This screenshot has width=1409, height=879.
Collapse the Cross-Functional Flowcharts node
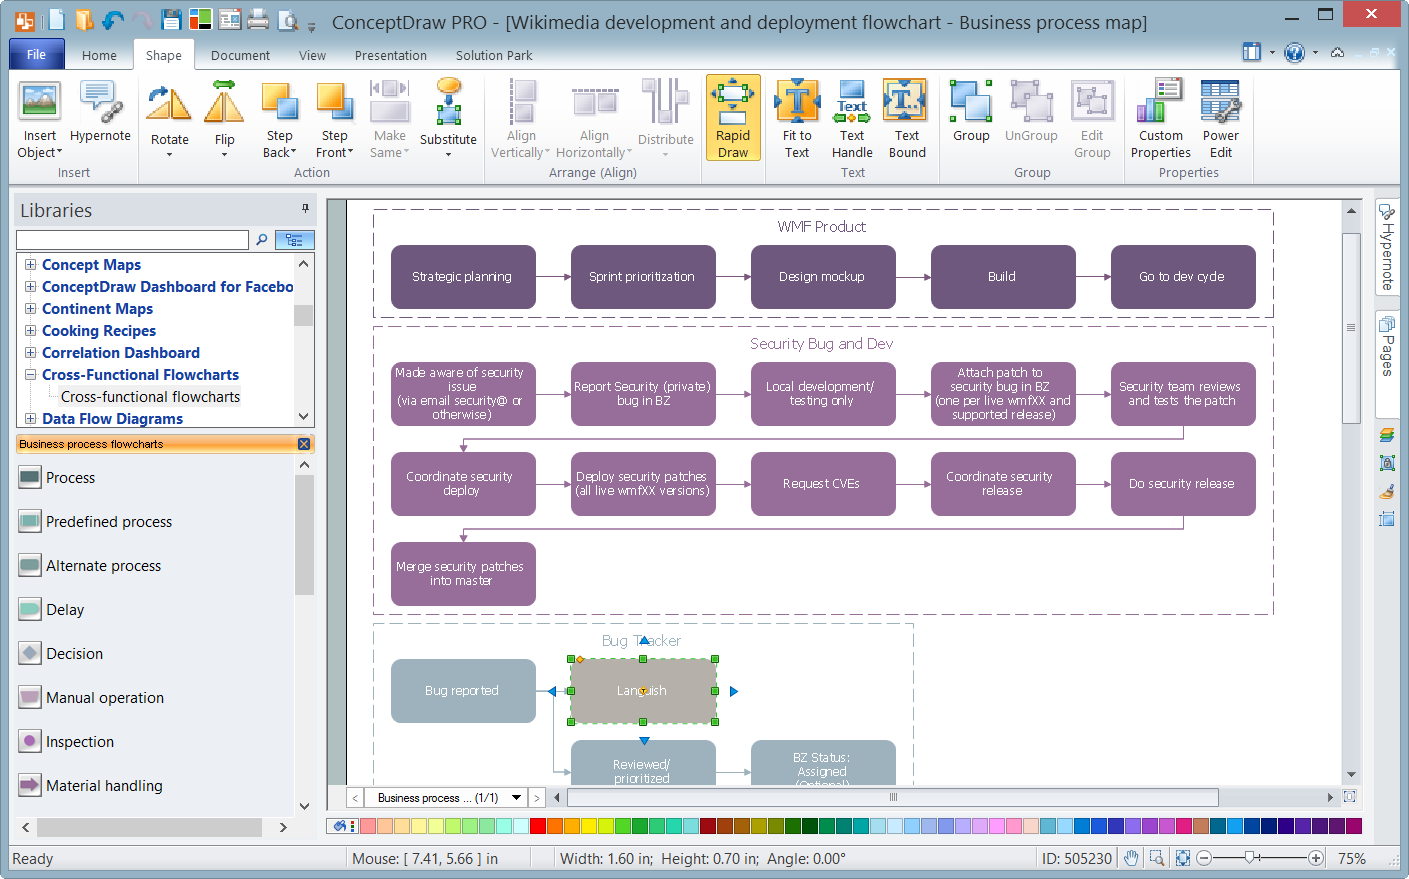click(x=31, y=375)
